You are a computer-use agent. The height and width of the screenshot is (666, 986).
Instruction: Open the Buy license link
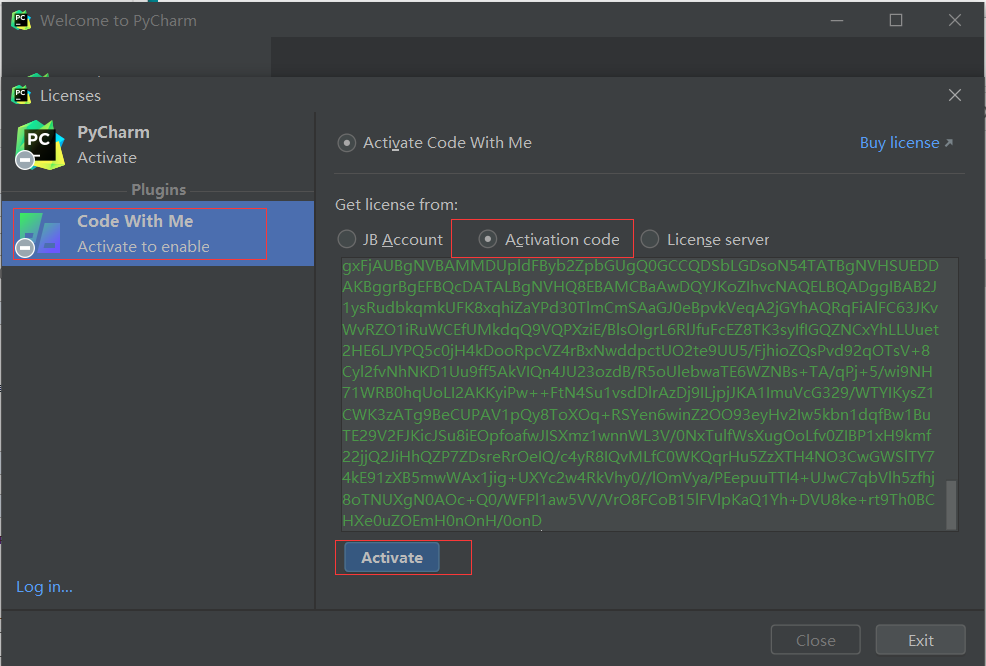pos(906,143)
